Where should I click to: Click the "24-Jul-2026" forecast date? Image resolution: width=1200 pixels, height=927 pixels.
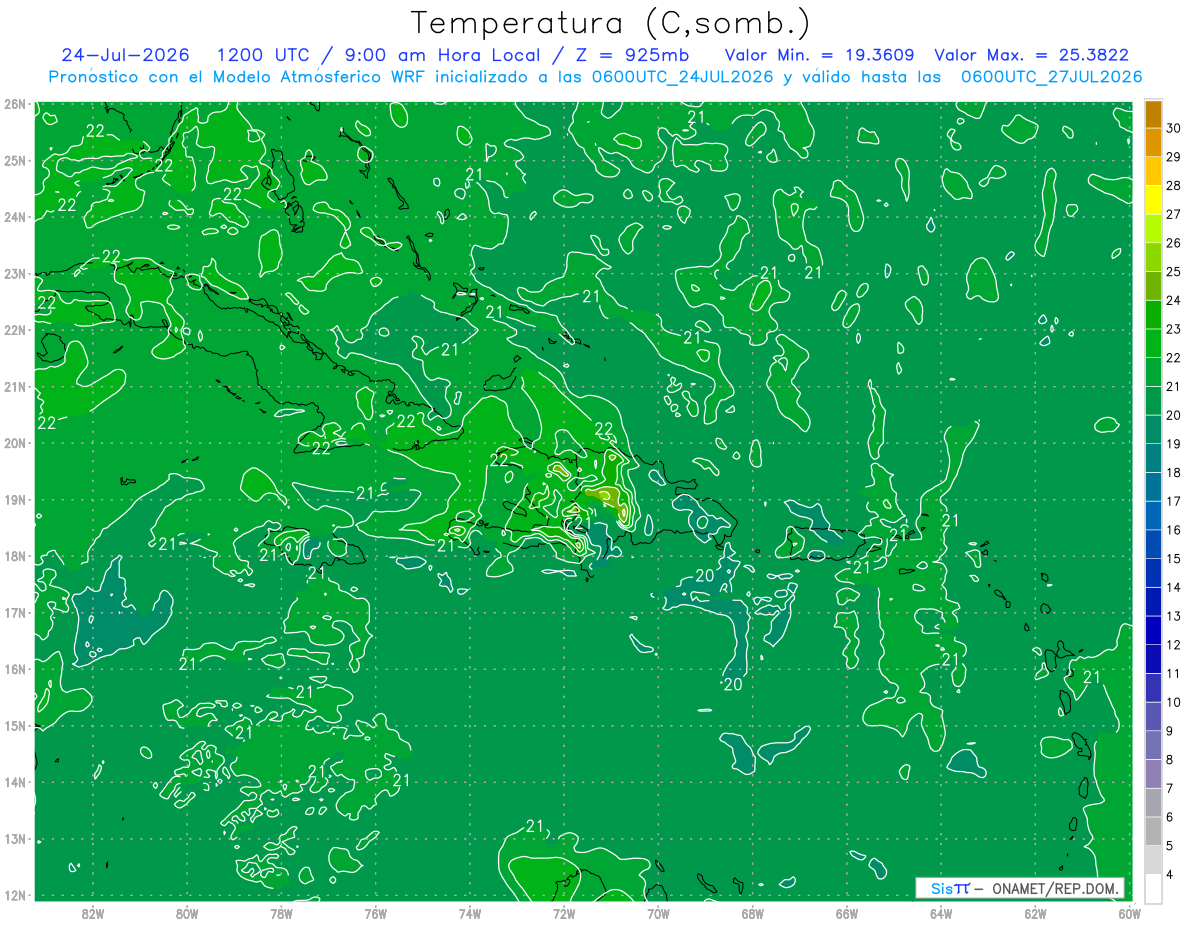coord(125,55)
